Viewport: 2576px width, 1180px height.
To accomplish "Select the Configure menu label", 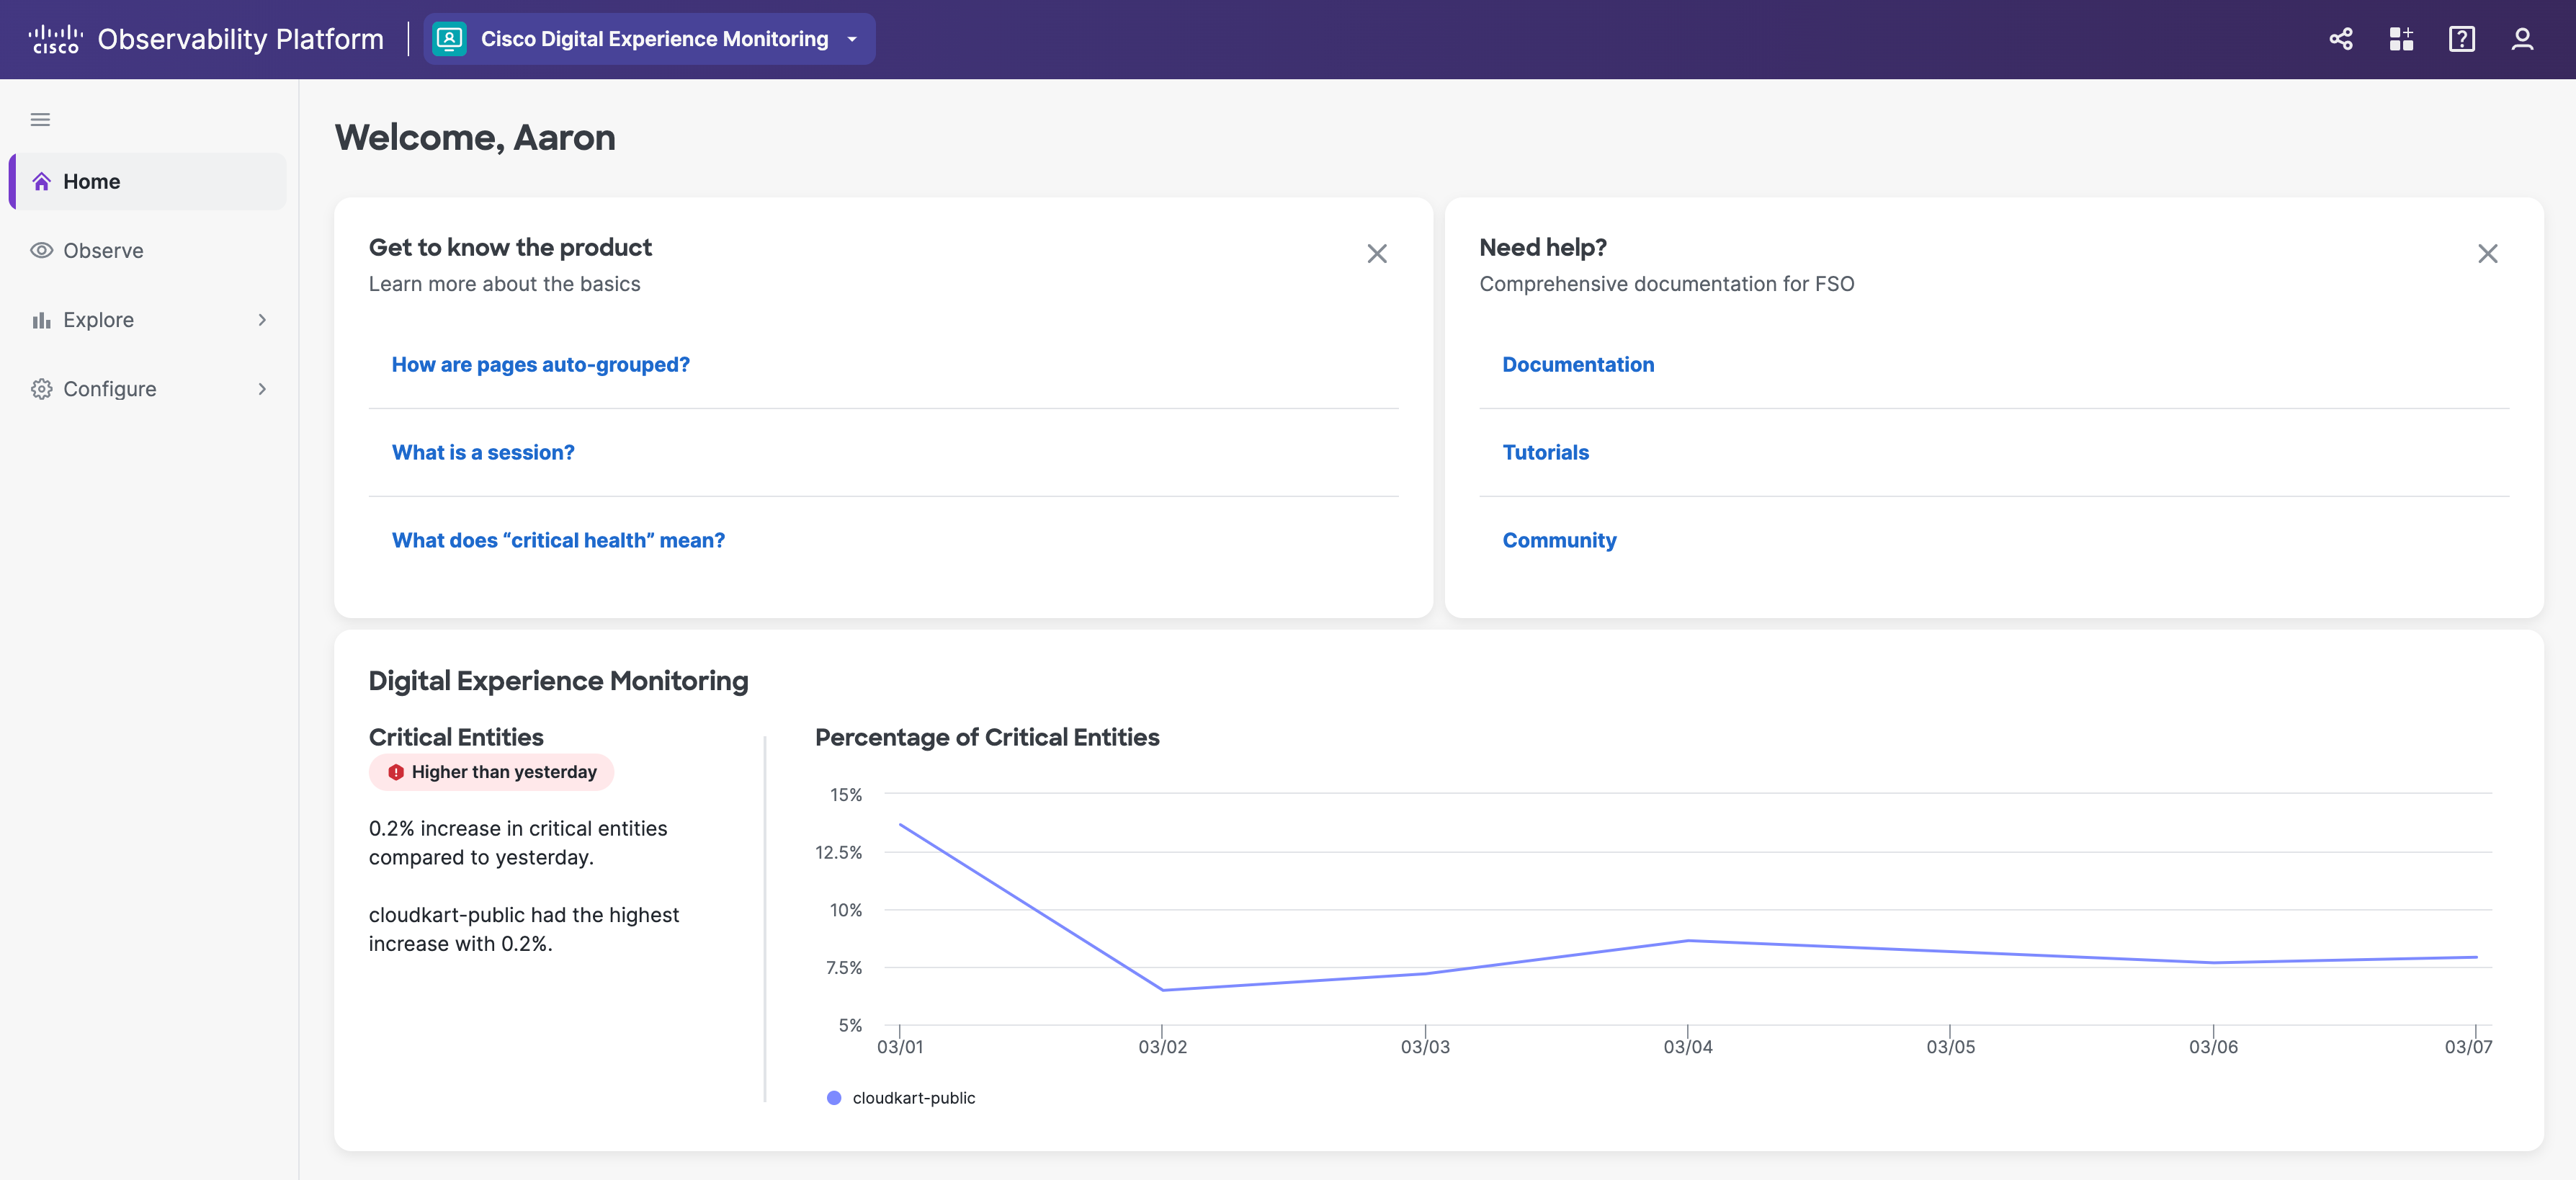I will click(x=110, y=389).
